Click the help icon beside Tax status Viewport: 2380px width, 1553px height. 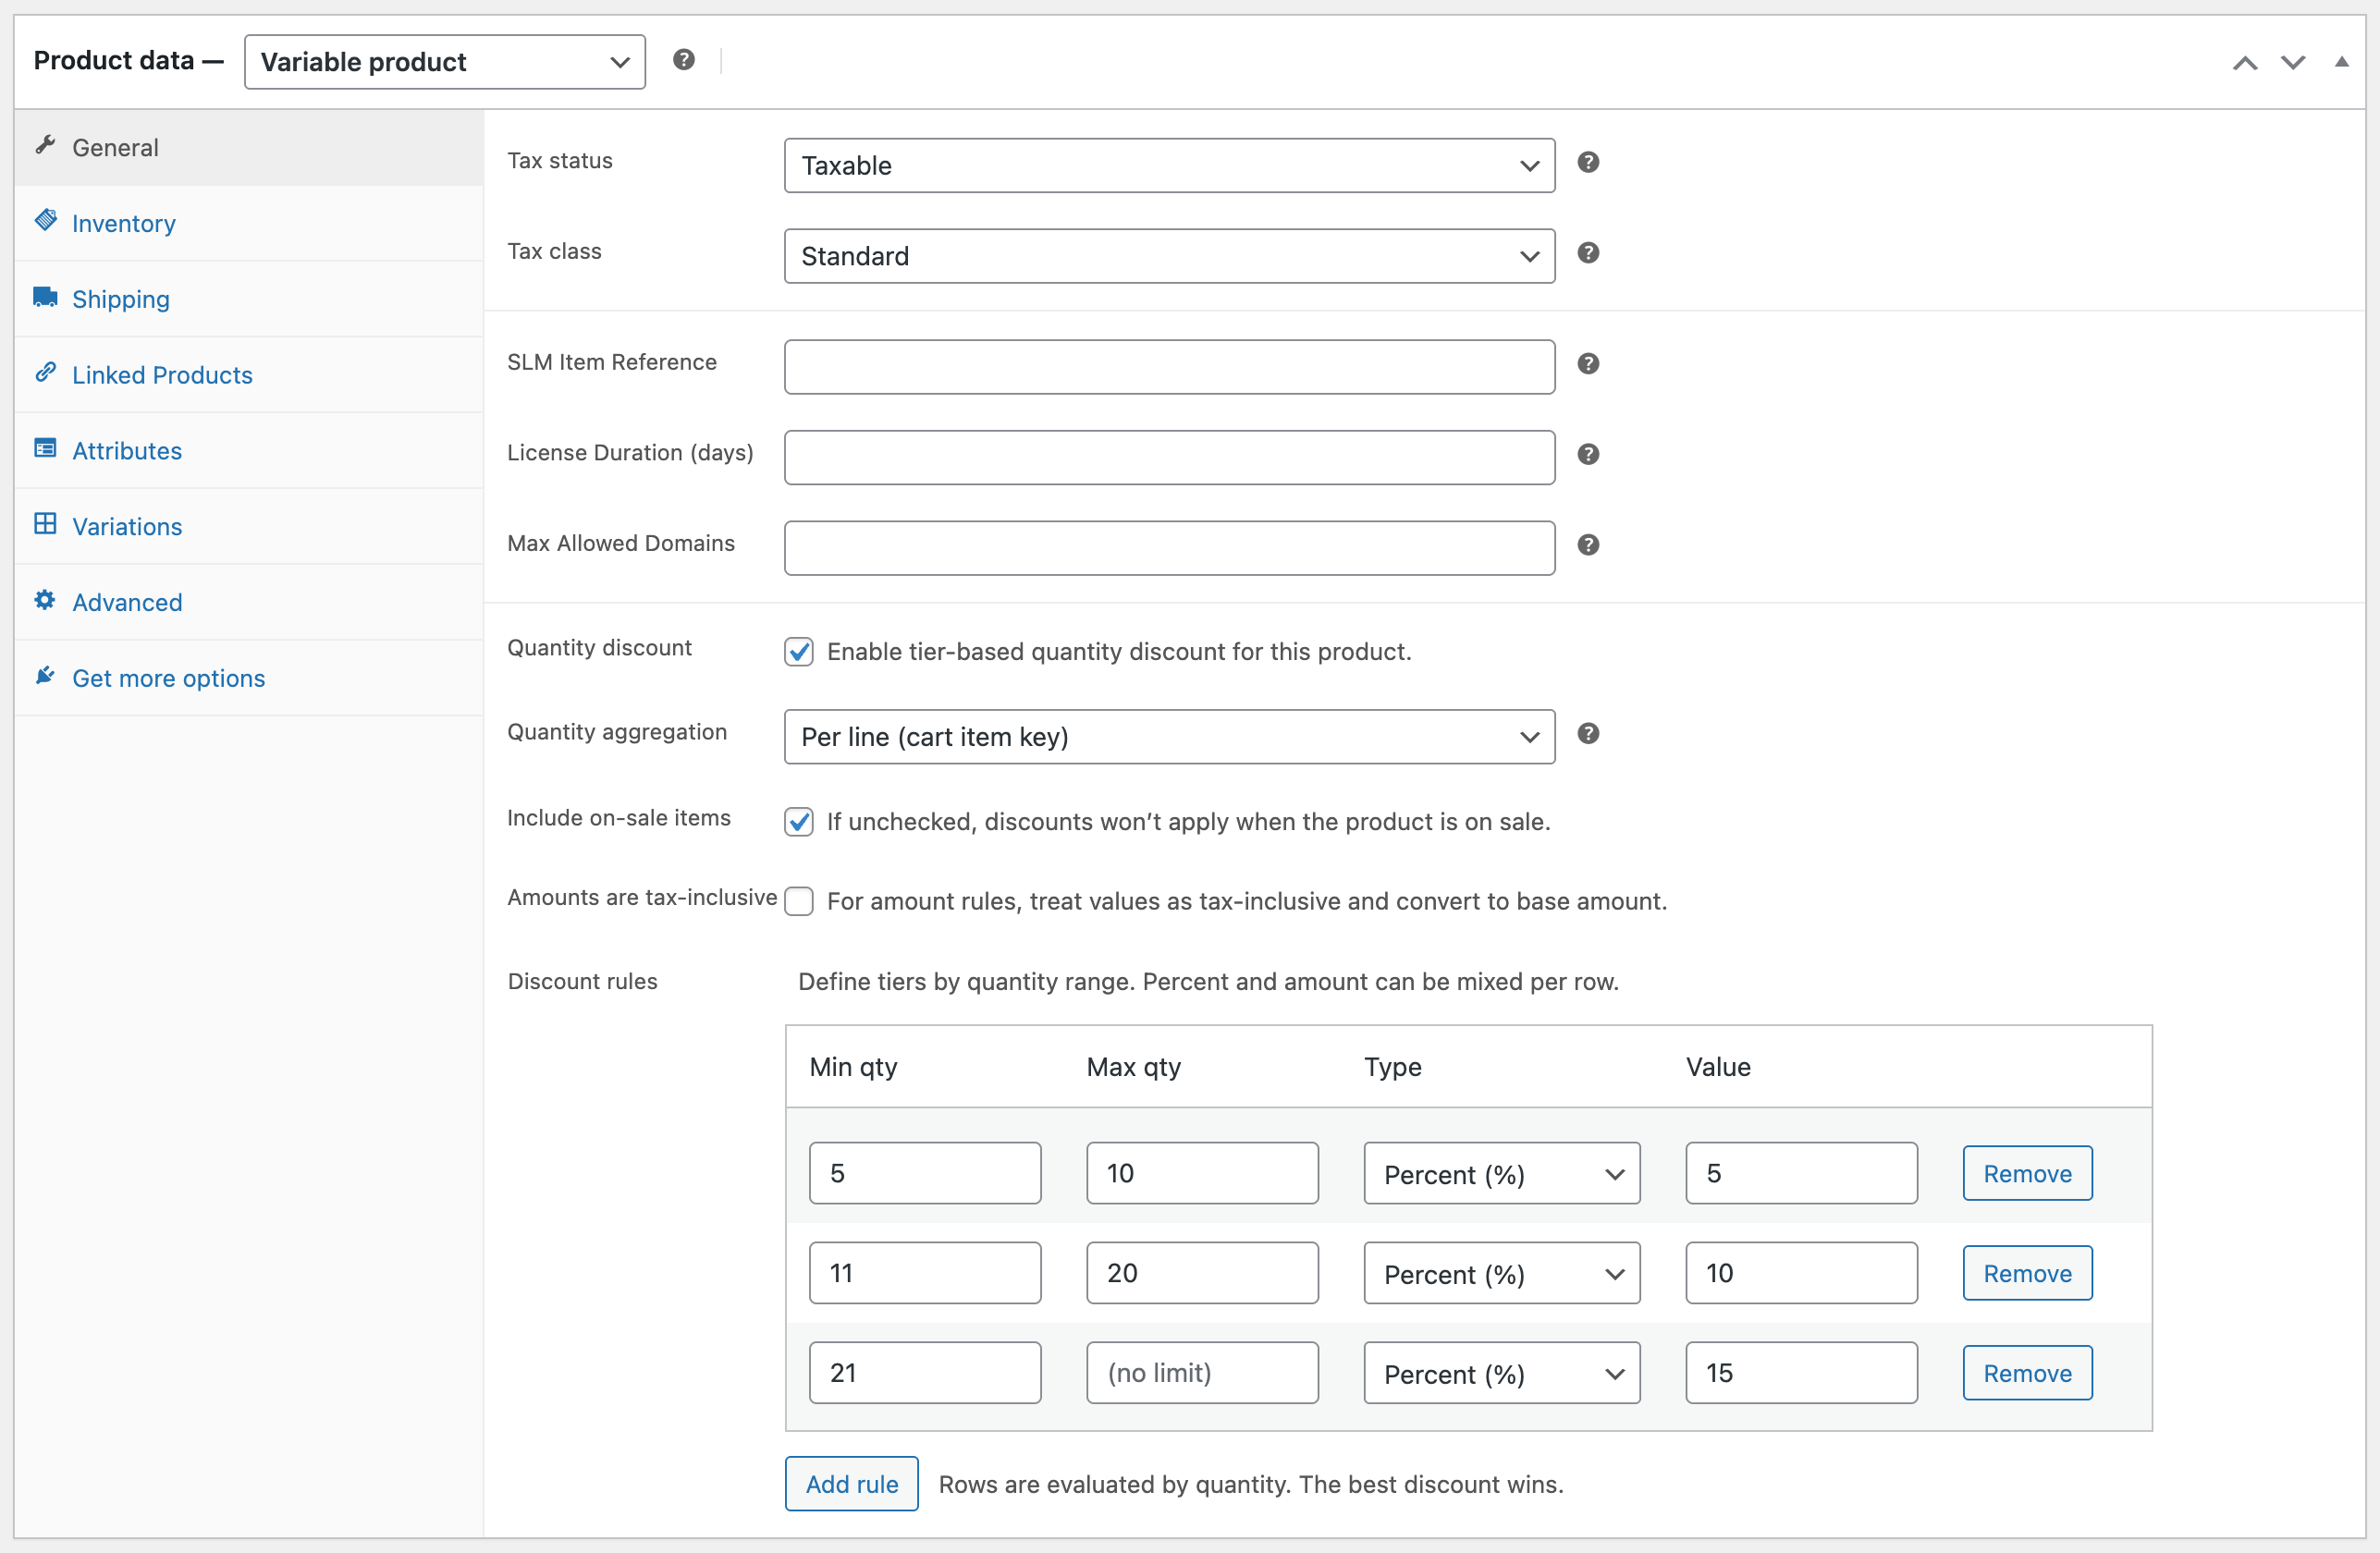(x=1587, y=162)
